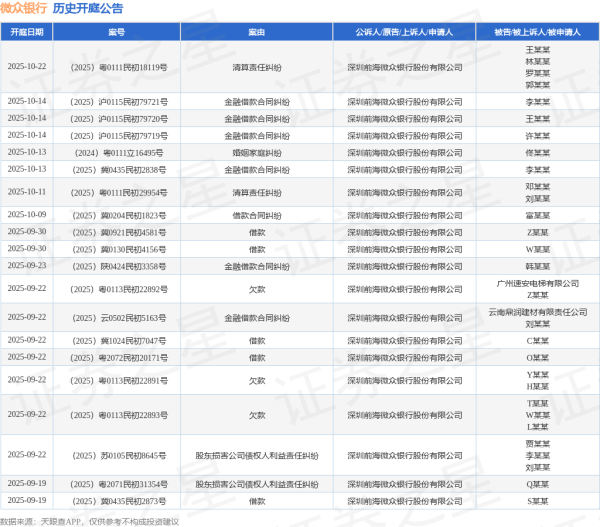Click defendant name 佟某某
This screenshot has height=527, width=600.
point(537,152)
